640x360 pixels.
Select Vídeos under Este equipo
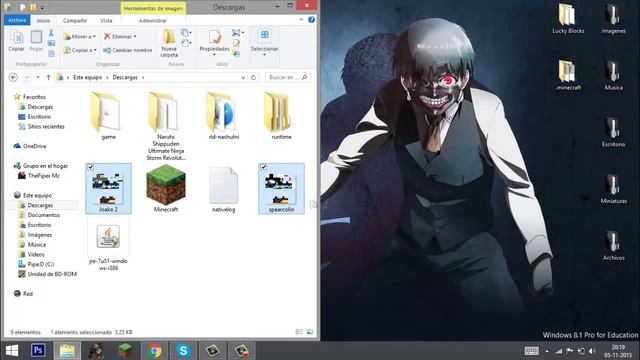(x=36, y=254)
